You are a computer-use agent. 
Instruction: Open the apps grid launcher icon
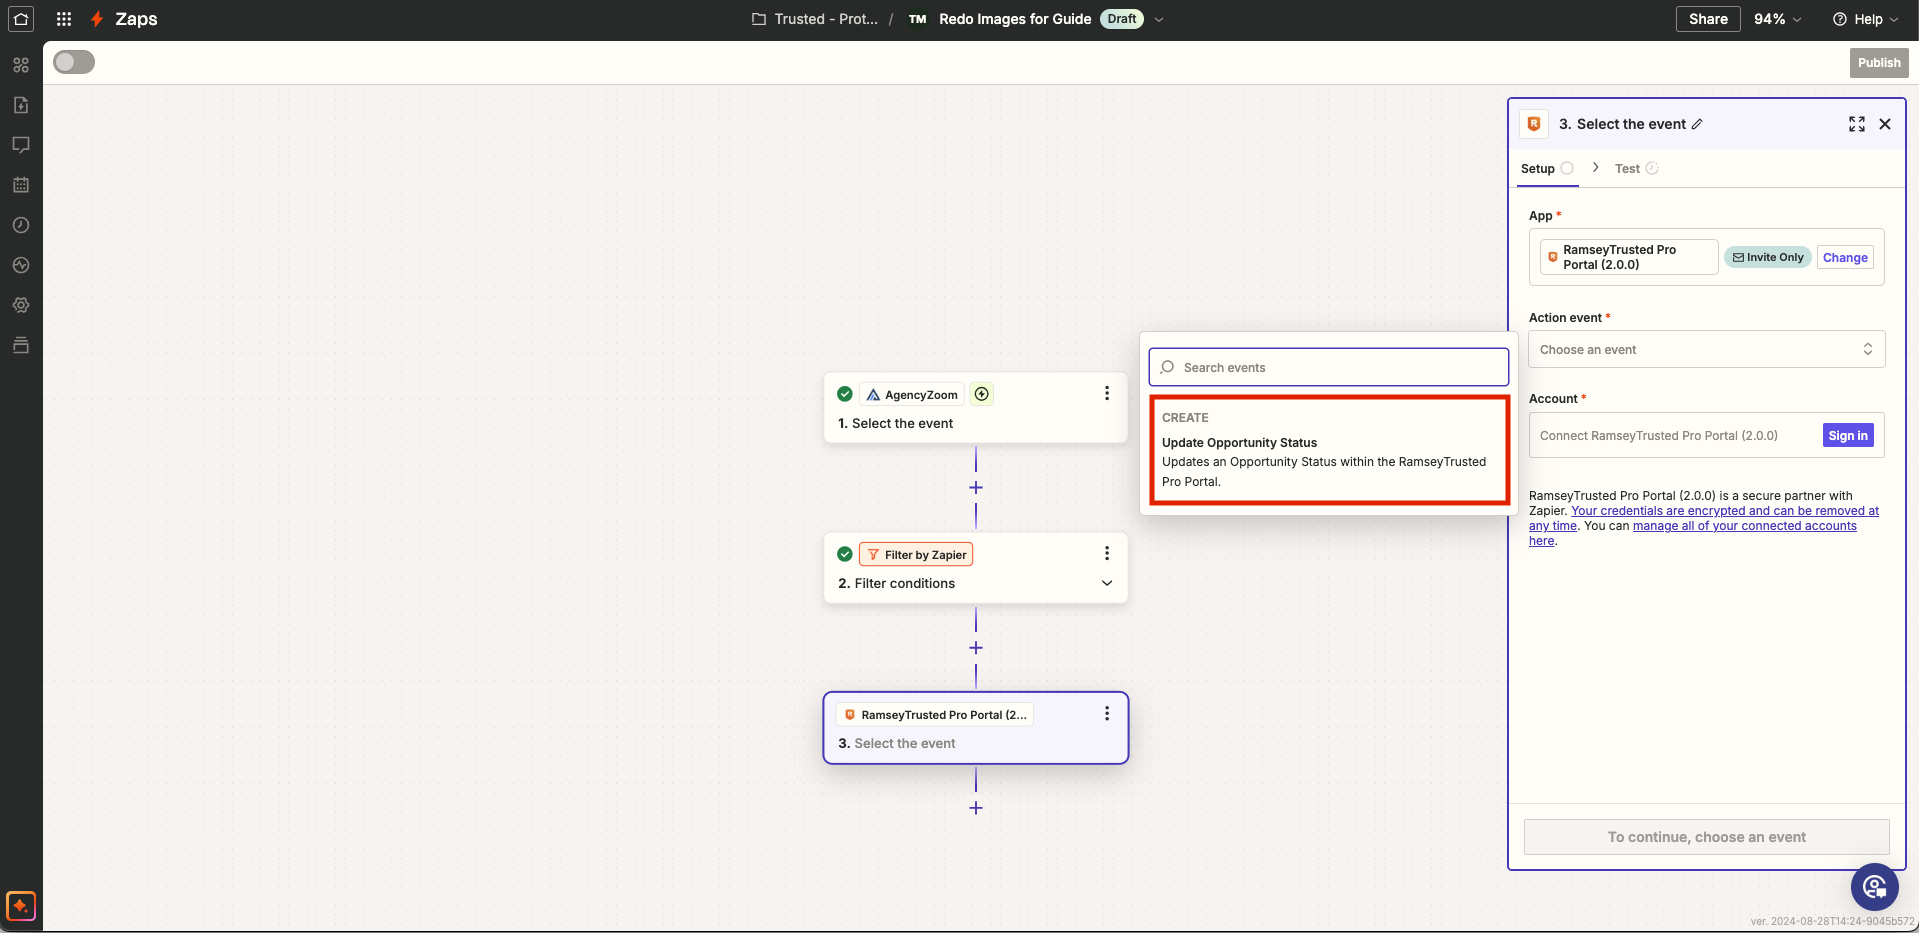[64, 19]
